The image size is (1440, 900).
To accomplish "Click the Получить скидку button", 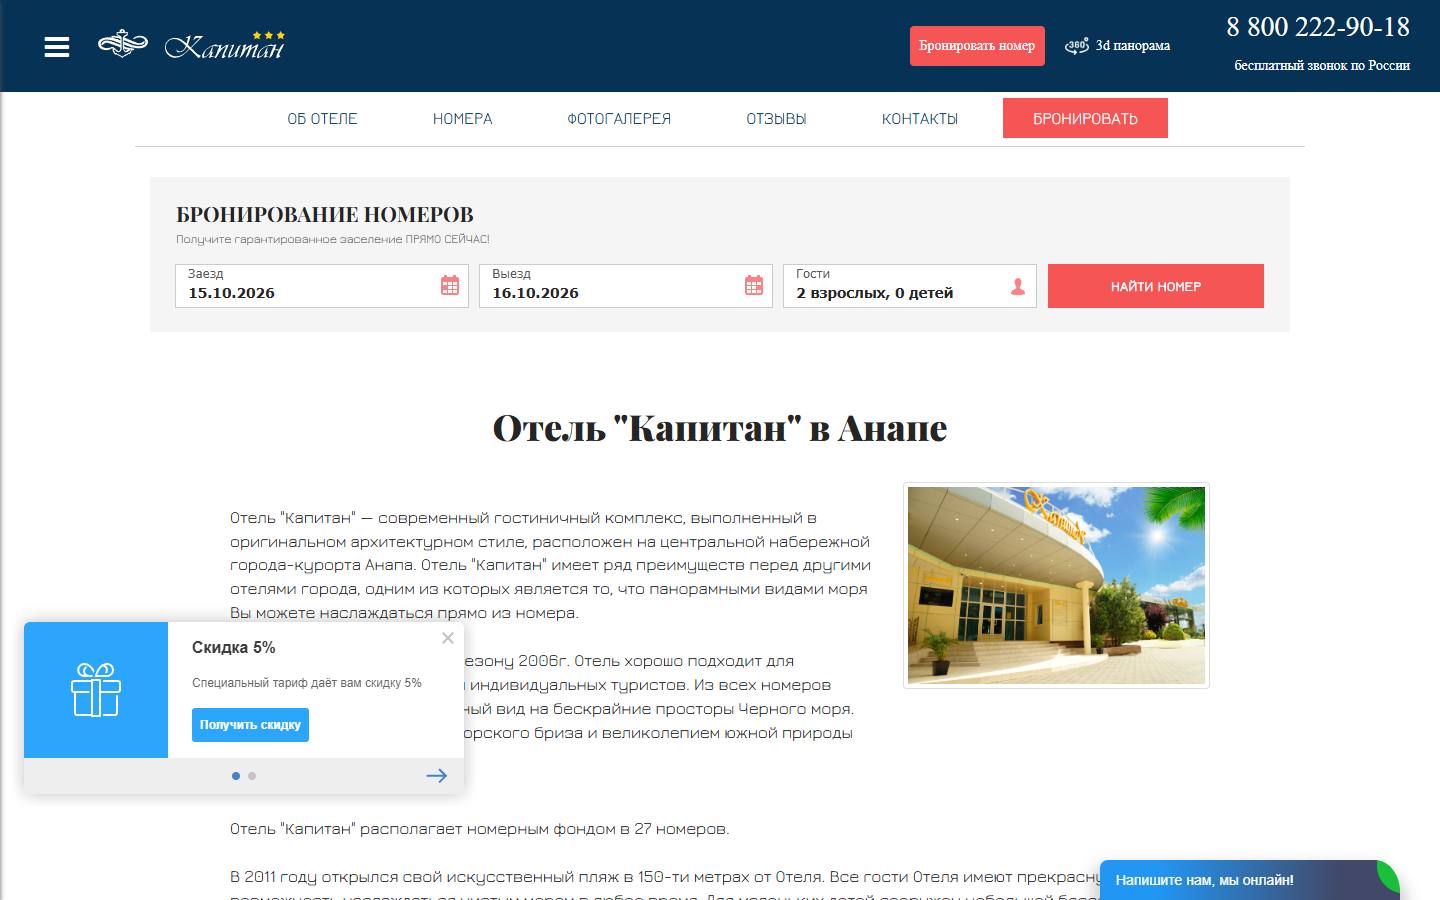I will point(250,725).
